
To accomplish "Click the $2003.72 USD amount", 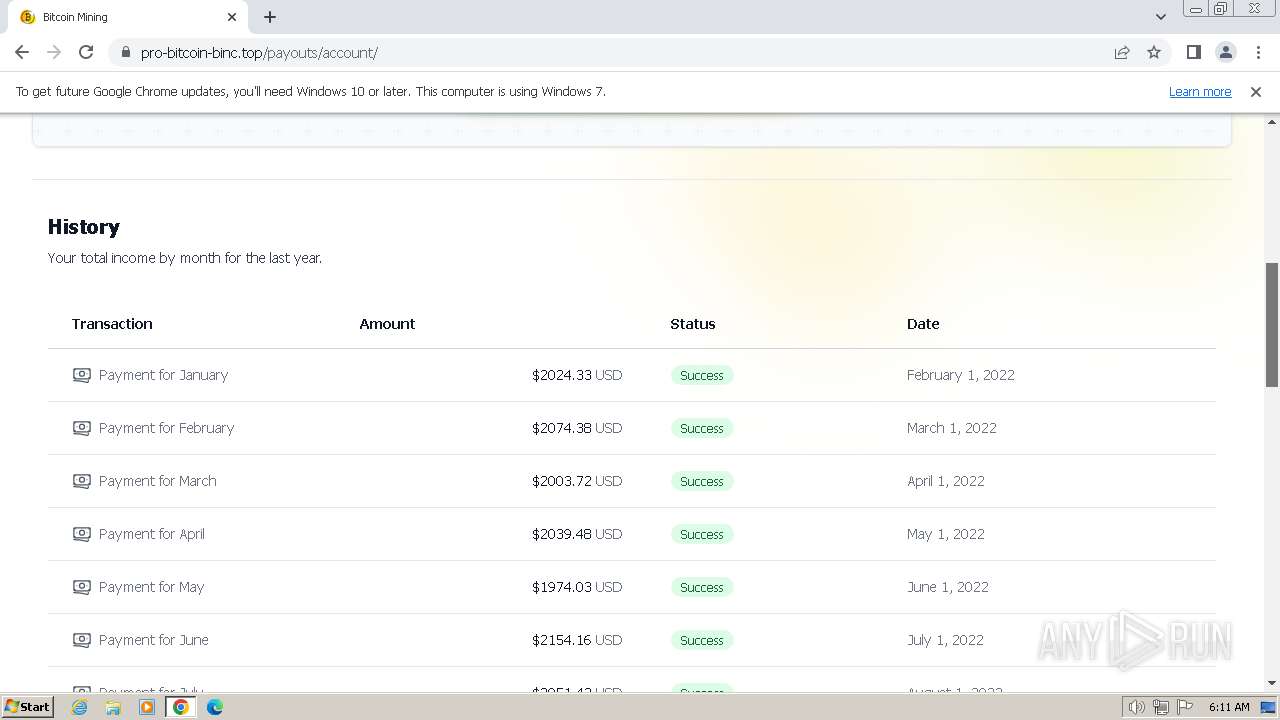I will coord(577,481).
